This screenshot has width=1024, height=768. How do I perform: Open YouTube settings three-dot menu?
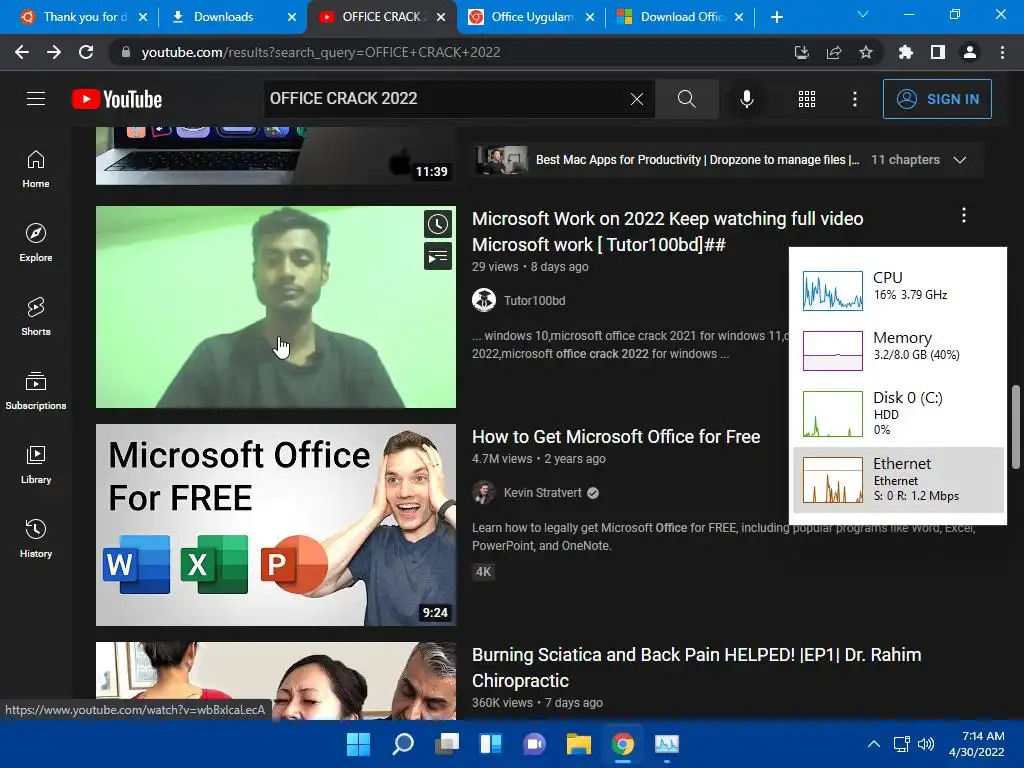(854, 99)
